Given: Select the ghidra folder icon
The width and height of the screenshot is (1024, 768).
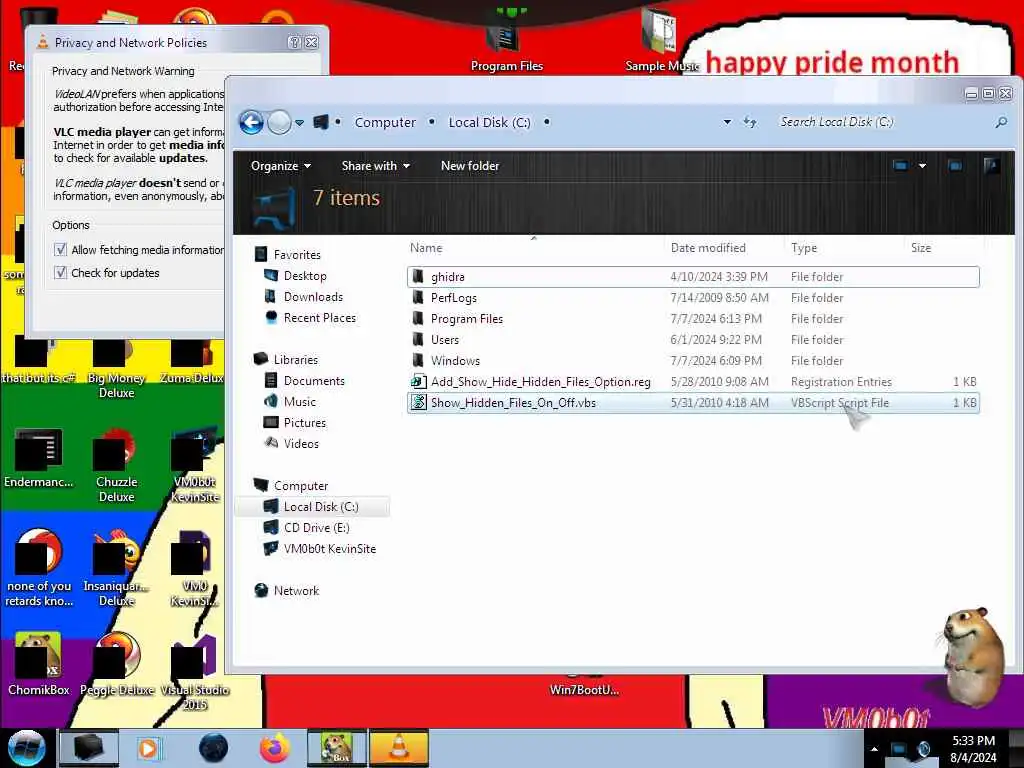Looking at the screenshot, I should tap(418, 277).
